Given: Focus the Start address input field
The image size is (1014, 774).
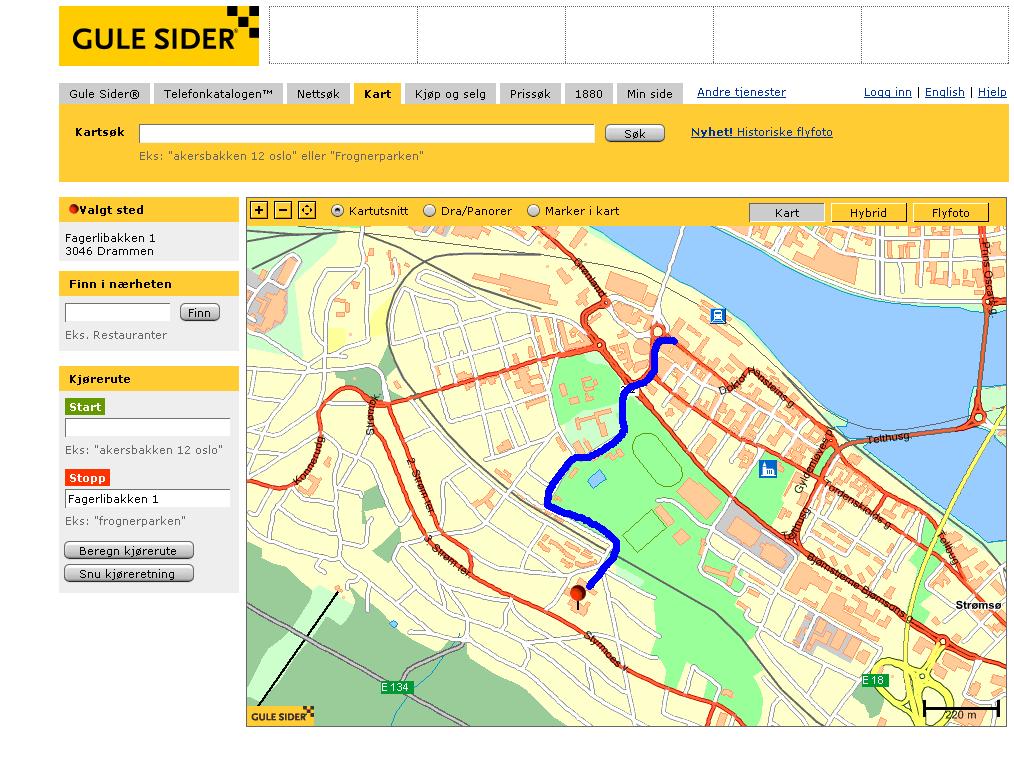Looking at the screenshot, I should [x=147, y=427].
